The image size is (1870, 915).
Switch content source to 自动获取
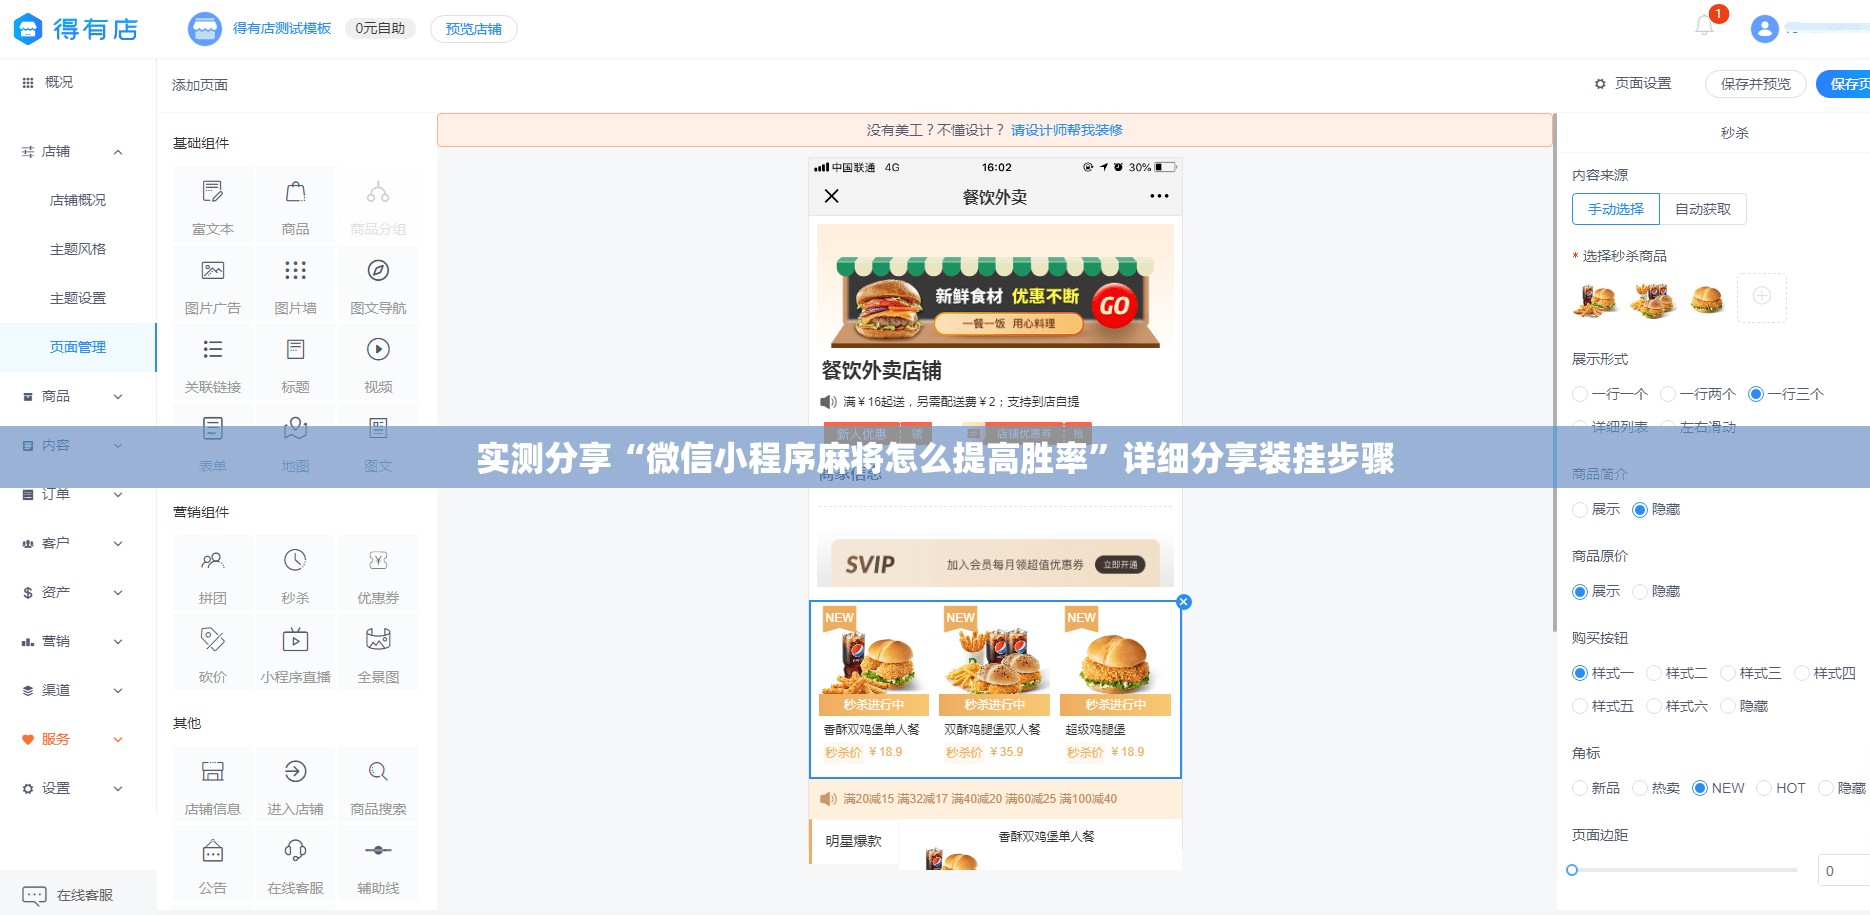coord(1702,209)
